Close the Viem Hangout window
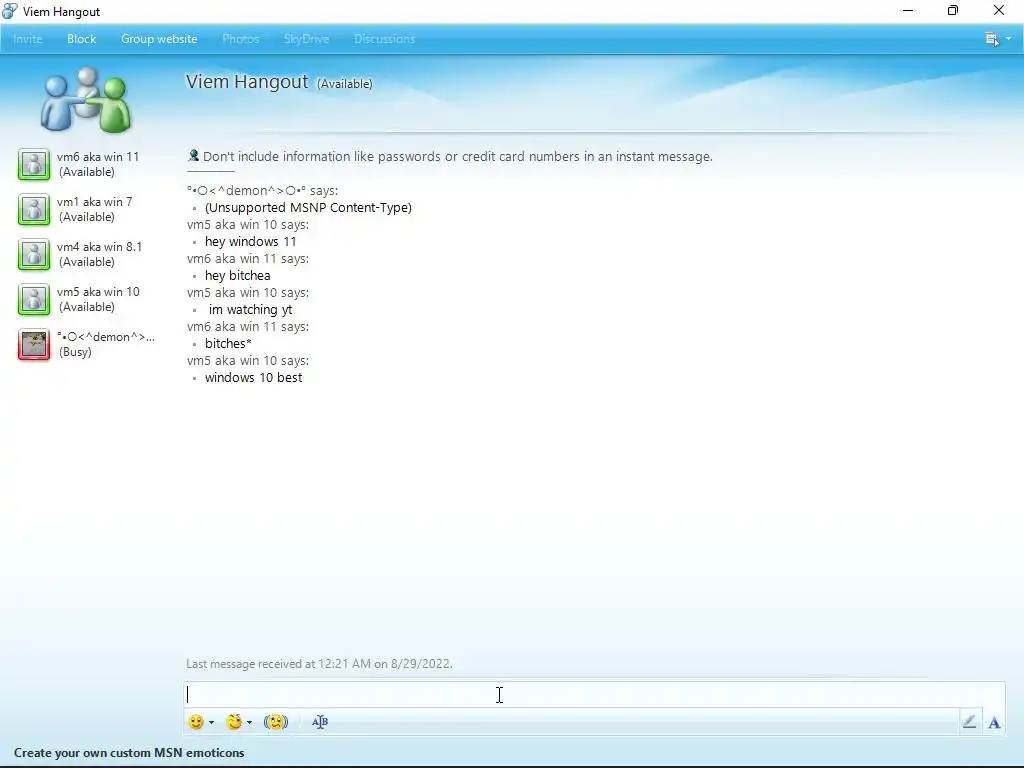1024x768 pixels. [x=999, y=10]
